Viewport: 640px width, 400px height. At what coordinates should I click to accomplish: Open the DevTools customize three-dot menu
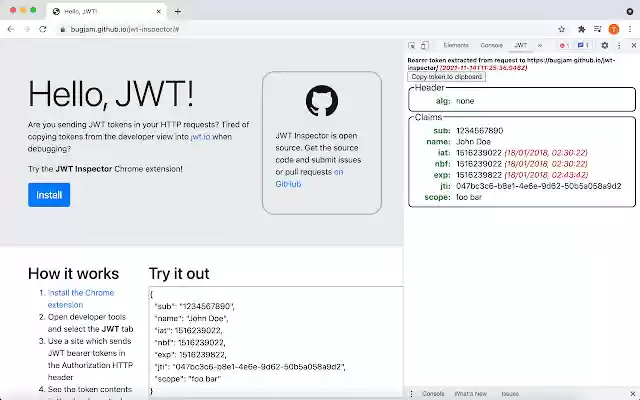pyautogui.click(x=619, y=46)
